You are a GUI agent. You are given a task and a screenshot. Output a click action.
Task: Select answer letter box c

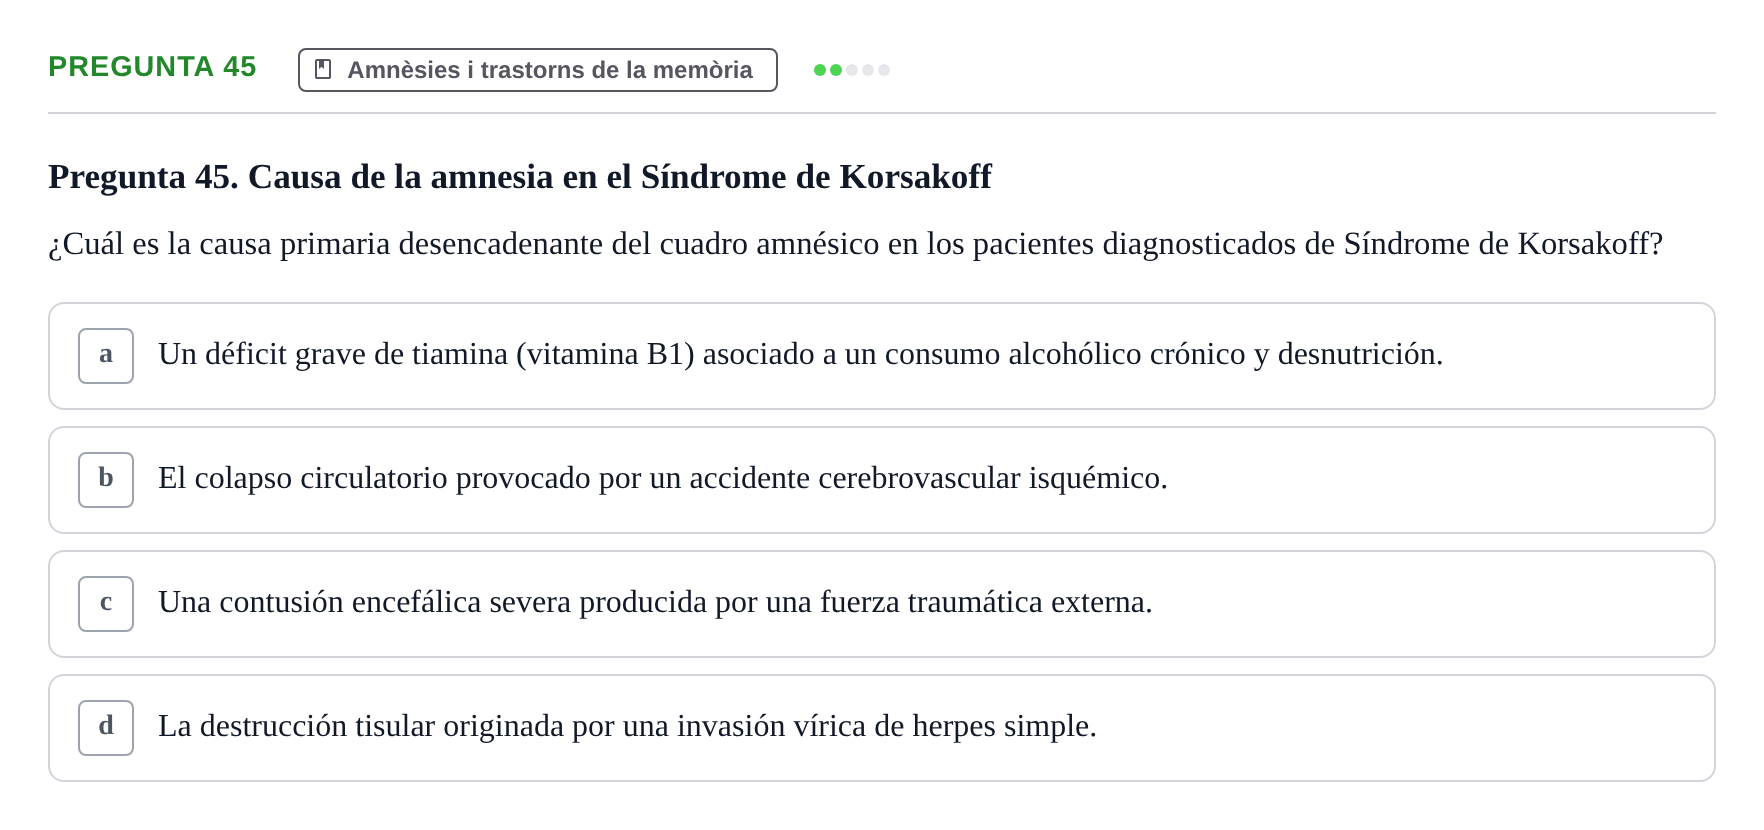click(106, 604)
